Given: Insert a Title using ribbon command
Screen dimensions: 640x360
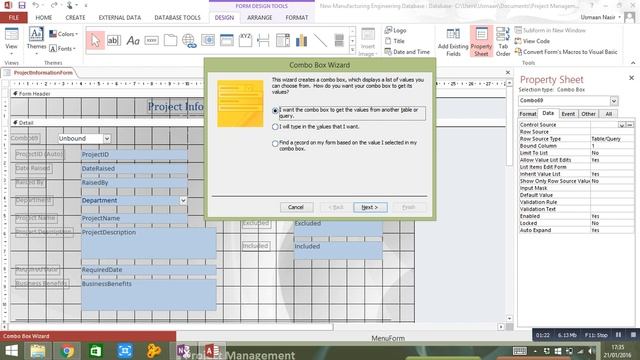Looking at the screenshot, I should 395,41.
